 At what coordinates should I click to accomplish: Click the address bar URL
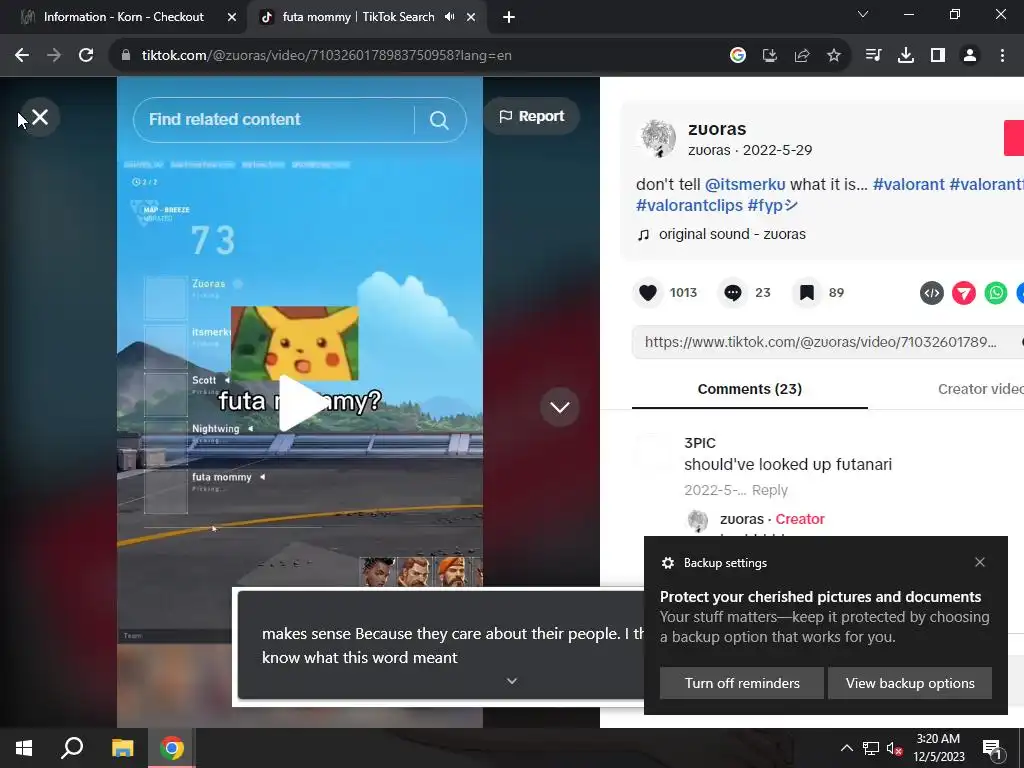tap(327, 56)
